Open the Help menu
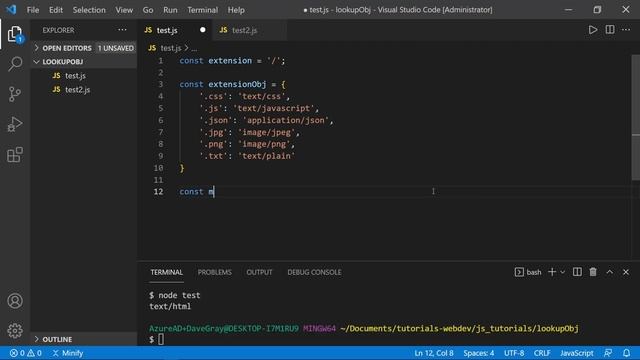Image resolution: width=640 pixels, height=360 pixels. click(236, 10)
